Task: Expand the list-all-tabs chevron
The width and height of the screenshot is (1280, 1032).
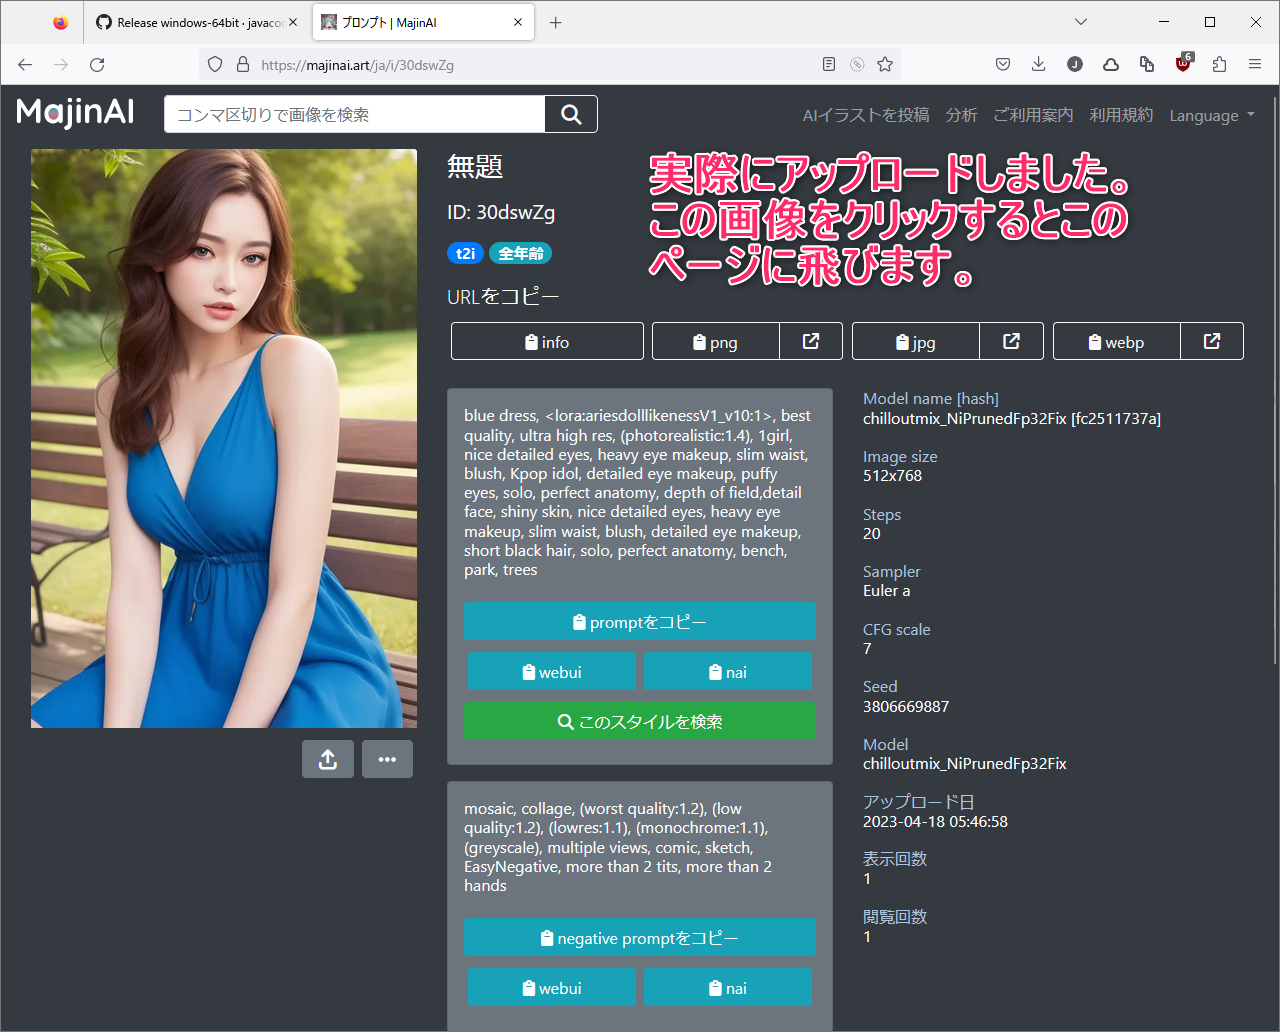Action: tap(1081, 21)
